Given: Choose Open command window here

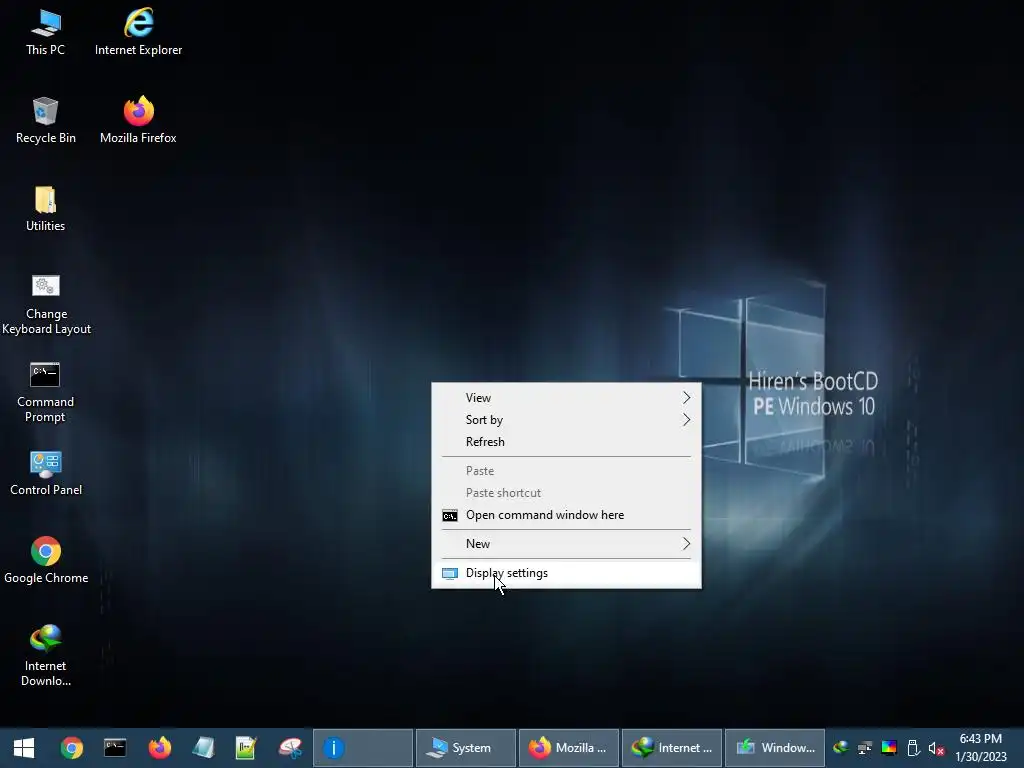Looking at the screenshot, I should click(x=566, y=515).
